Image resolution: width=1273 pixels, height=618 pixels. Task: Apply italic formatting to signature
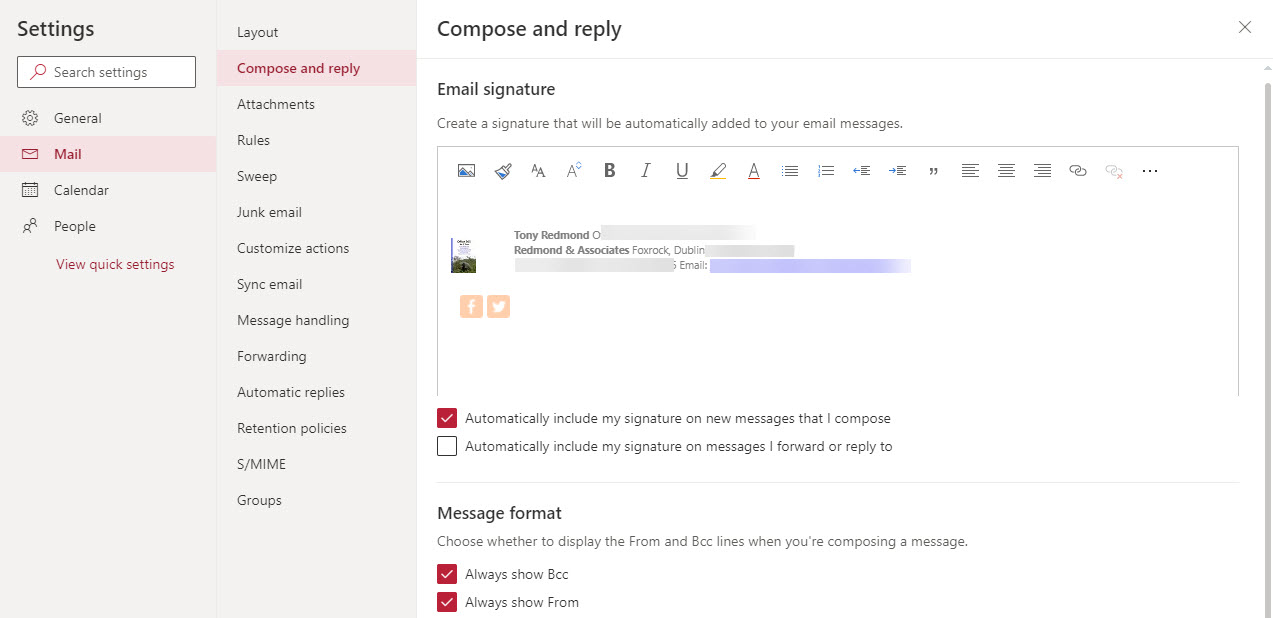tap(646, 171)
